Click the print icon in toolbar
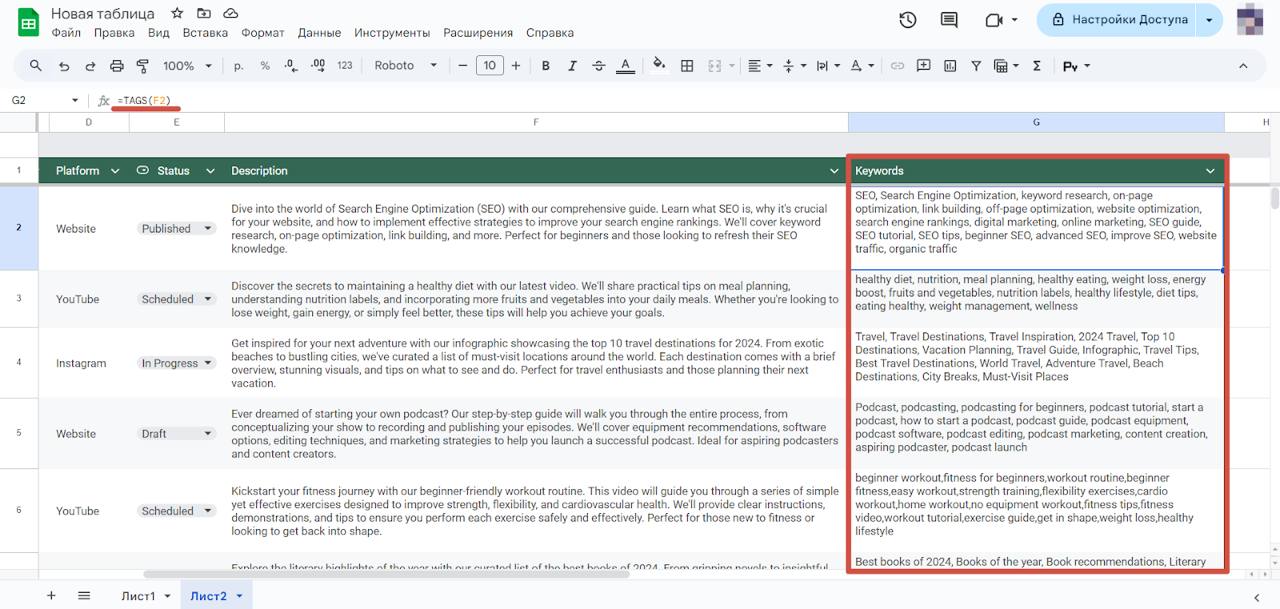Image resolution: width=1280 pixels, height=609 pixels. coord(117,66)
